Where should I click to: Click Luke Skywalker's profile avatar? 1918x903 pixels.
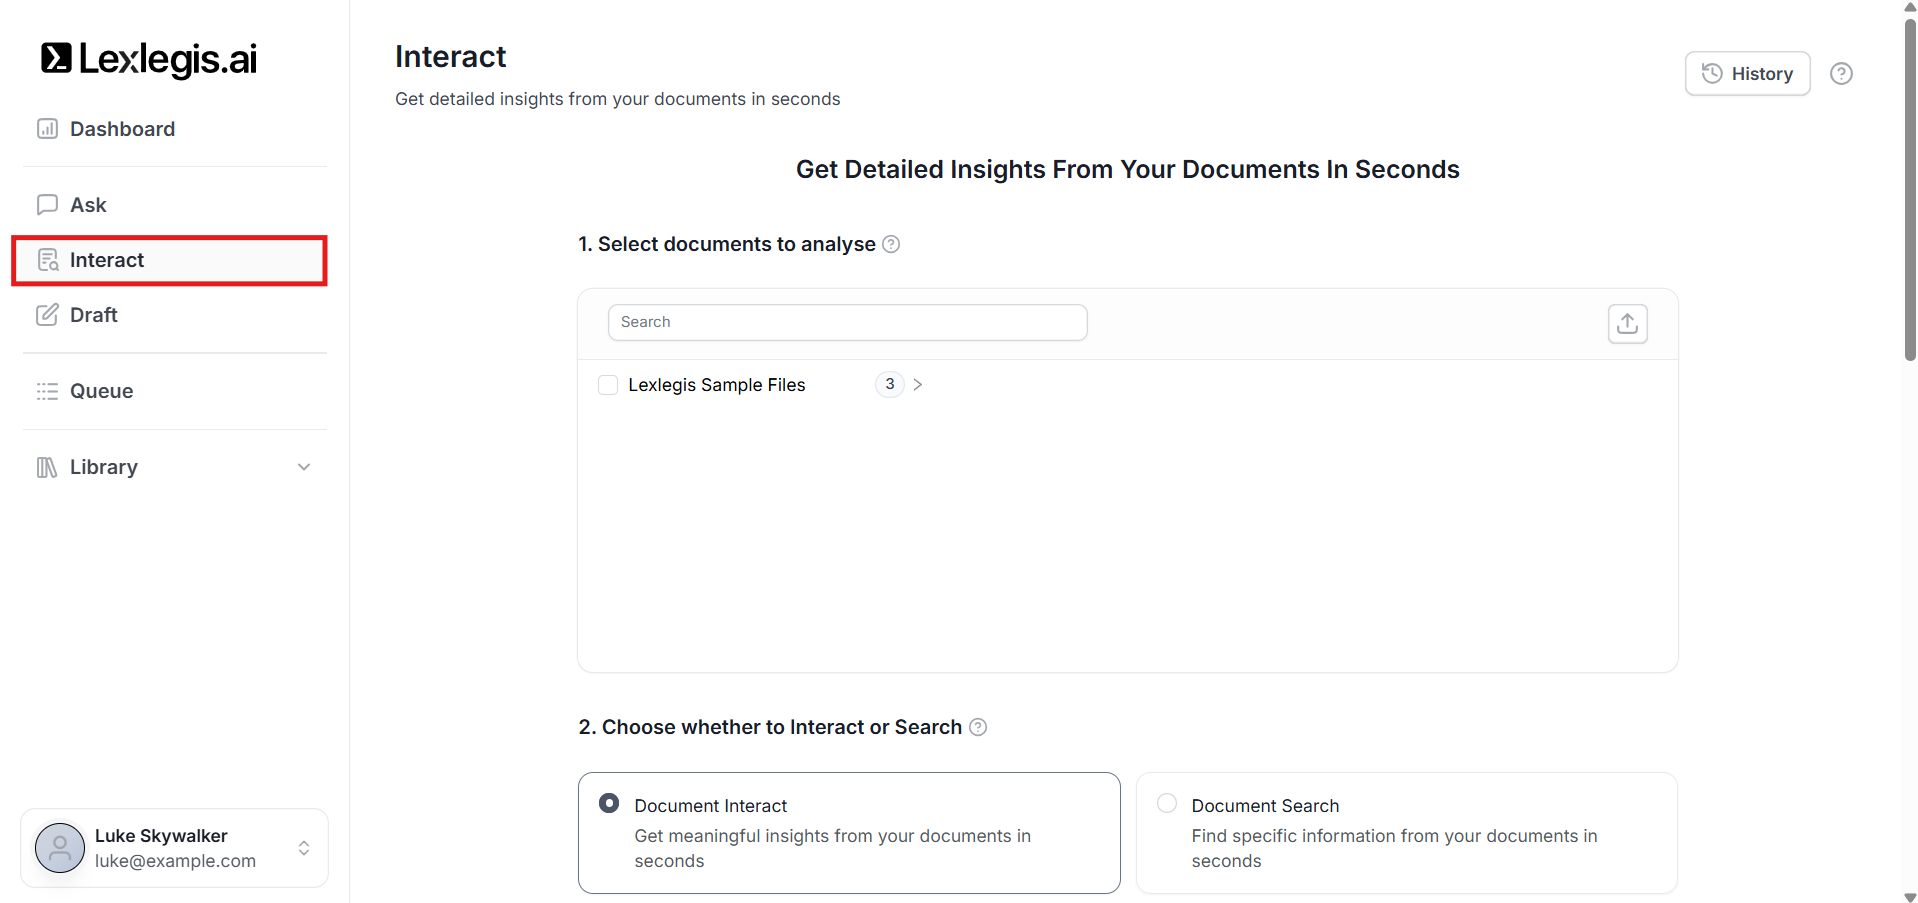pyautogui.click(x=60, y=848)
